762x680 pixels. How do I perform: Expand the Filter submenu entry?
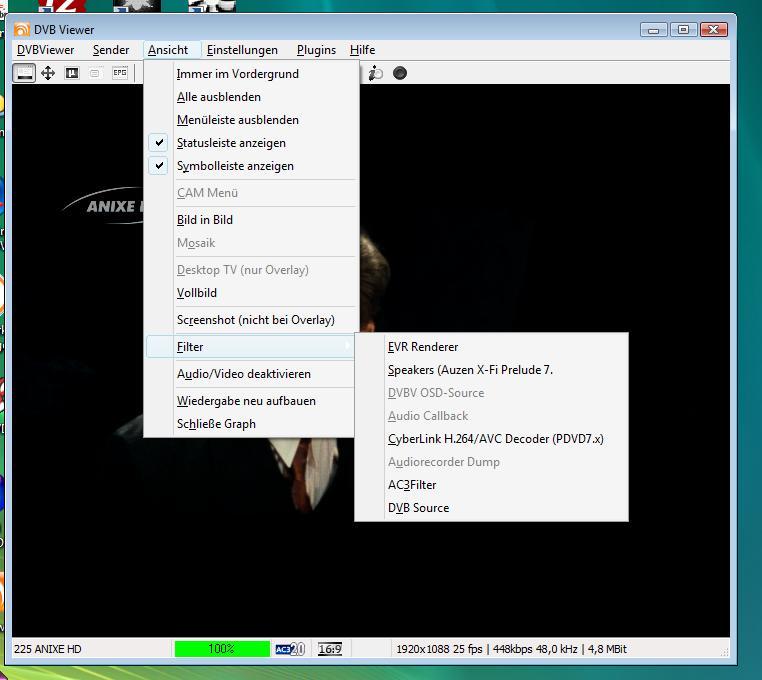pos(249,347)
